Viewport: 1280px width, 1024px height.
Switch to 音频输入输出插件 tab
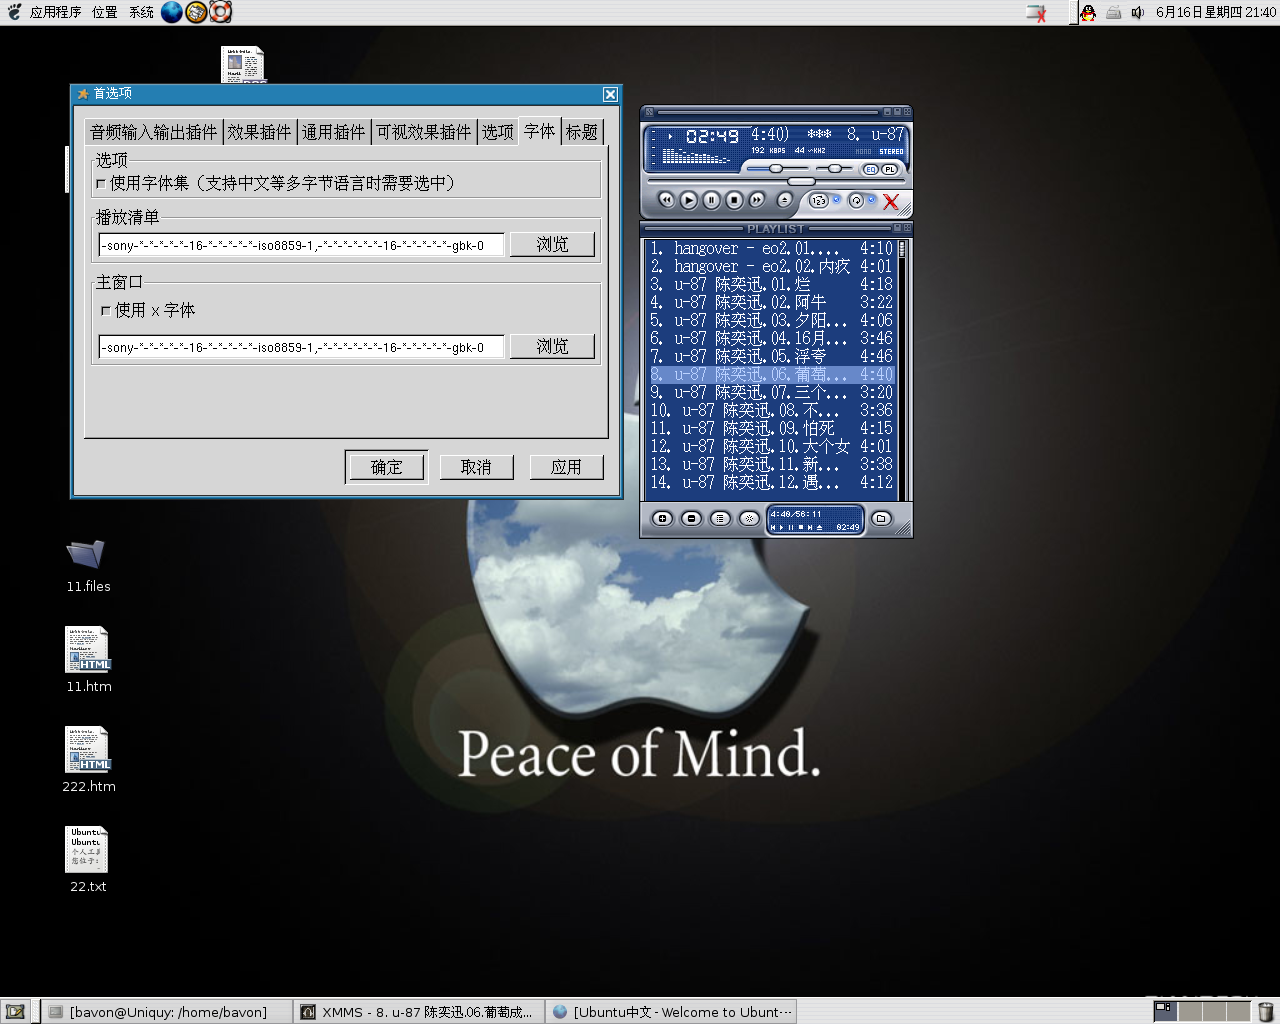[153, 132]
